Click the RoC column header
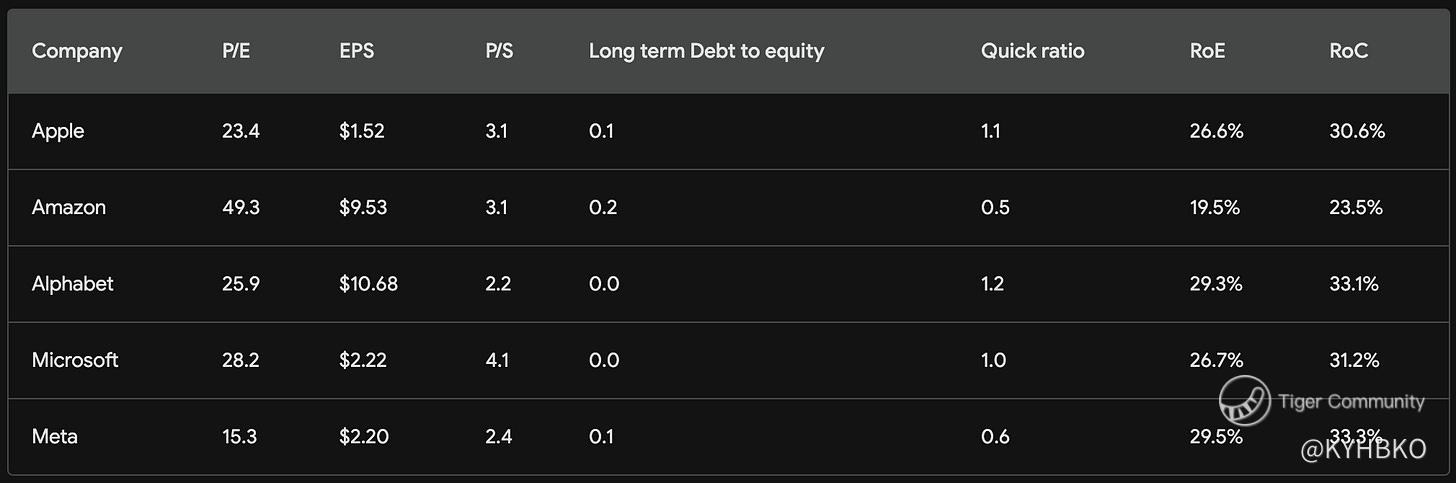The image size is (1456, 483). (x=1349, y=51)
